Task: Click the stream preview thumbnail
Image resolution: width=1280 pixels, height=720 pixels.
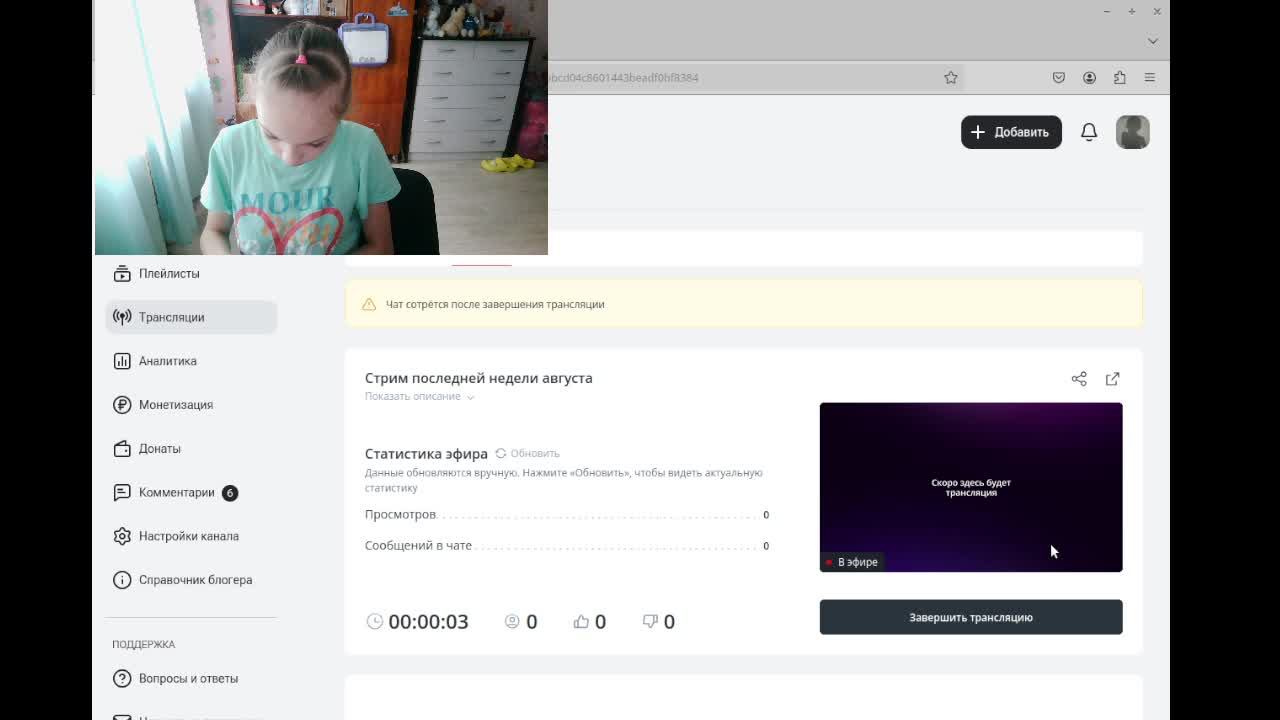Action: point(971,487)
